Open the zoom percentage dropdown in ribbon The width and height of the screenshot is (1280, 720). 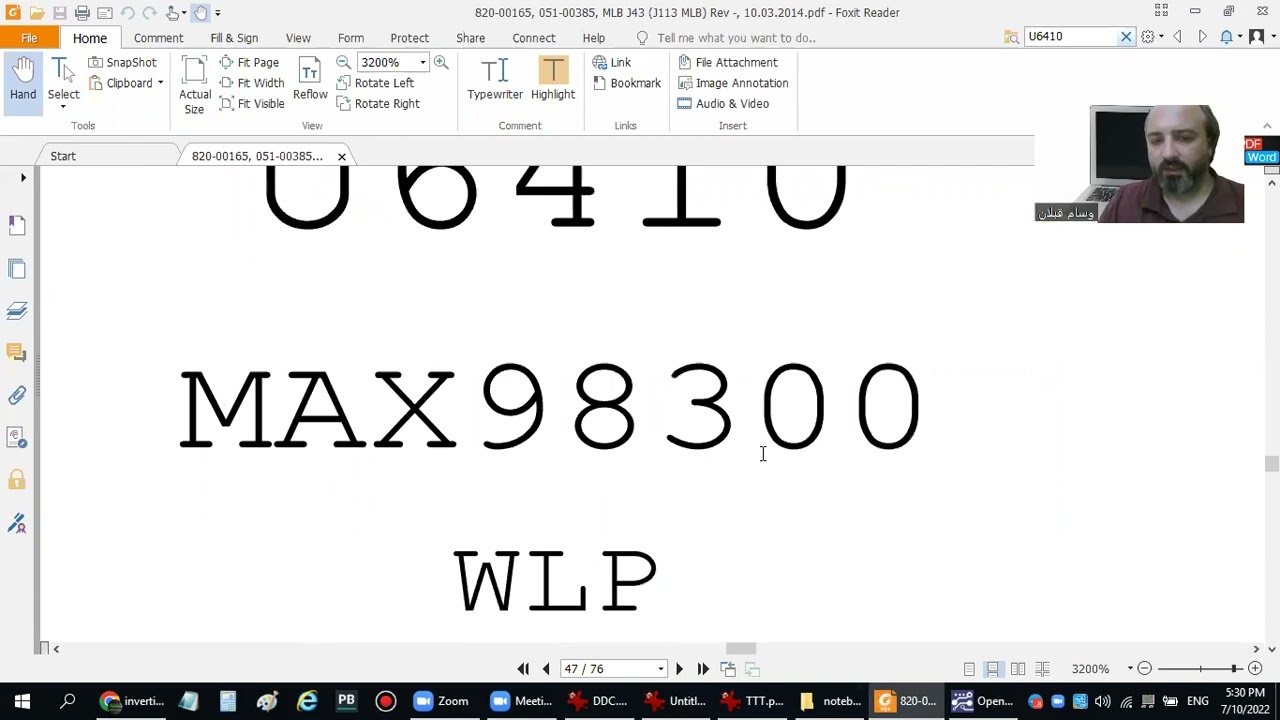click(422, 62)
